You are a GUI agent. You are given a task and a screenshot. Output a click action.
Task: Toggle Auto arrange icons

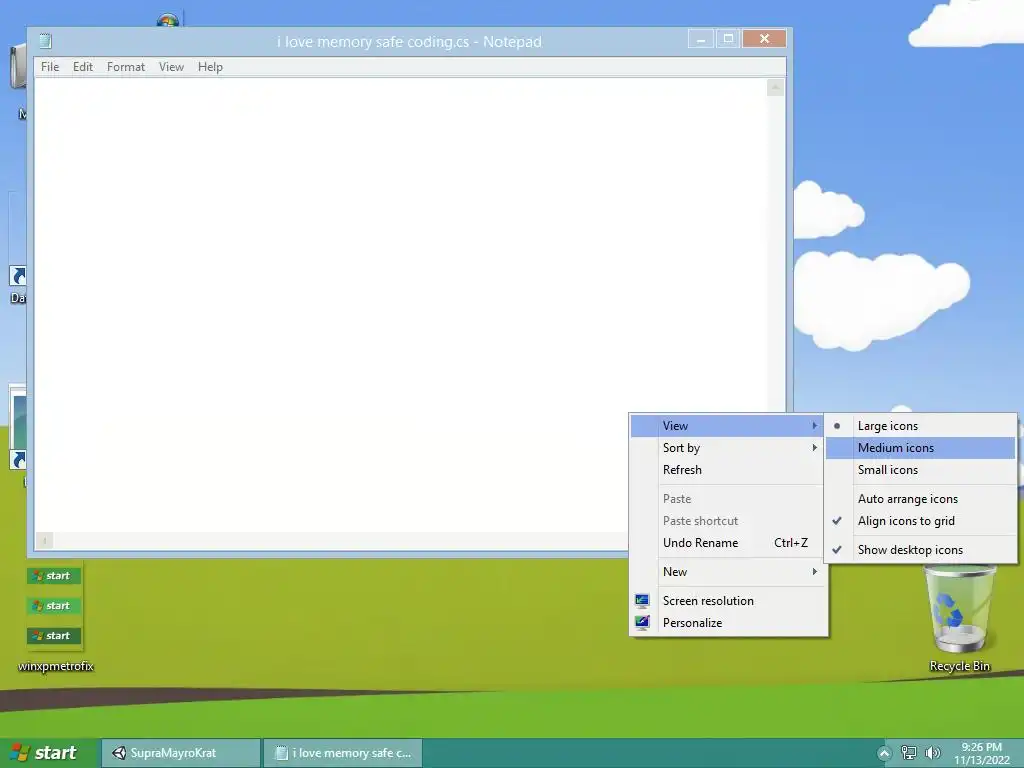coord(921,499)
